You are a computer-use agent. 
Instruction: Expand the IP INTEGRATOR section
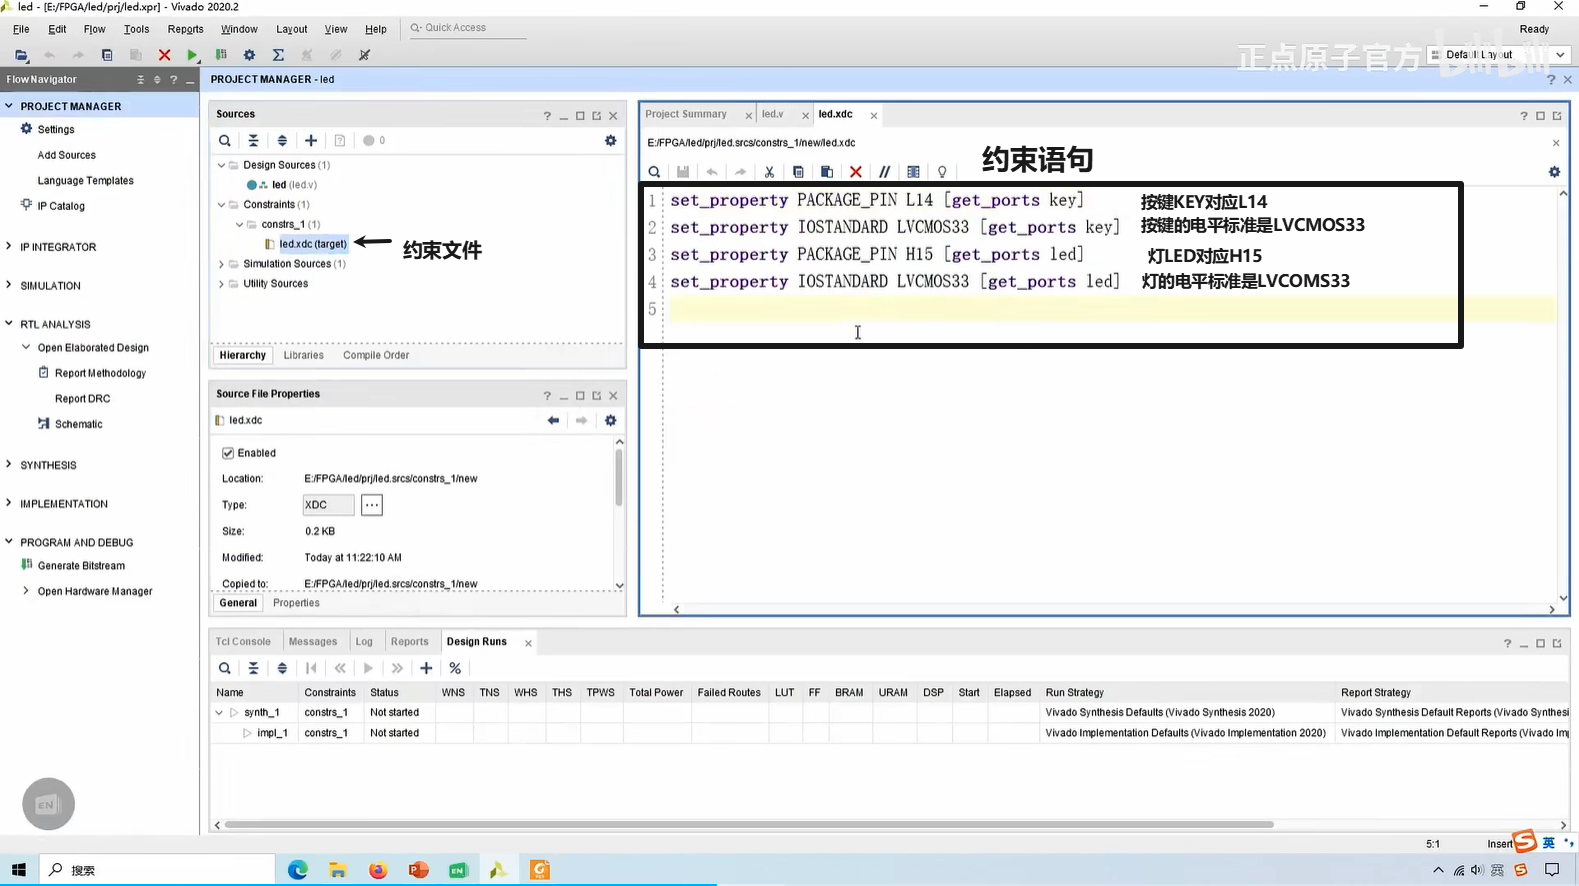click(9, 246)
